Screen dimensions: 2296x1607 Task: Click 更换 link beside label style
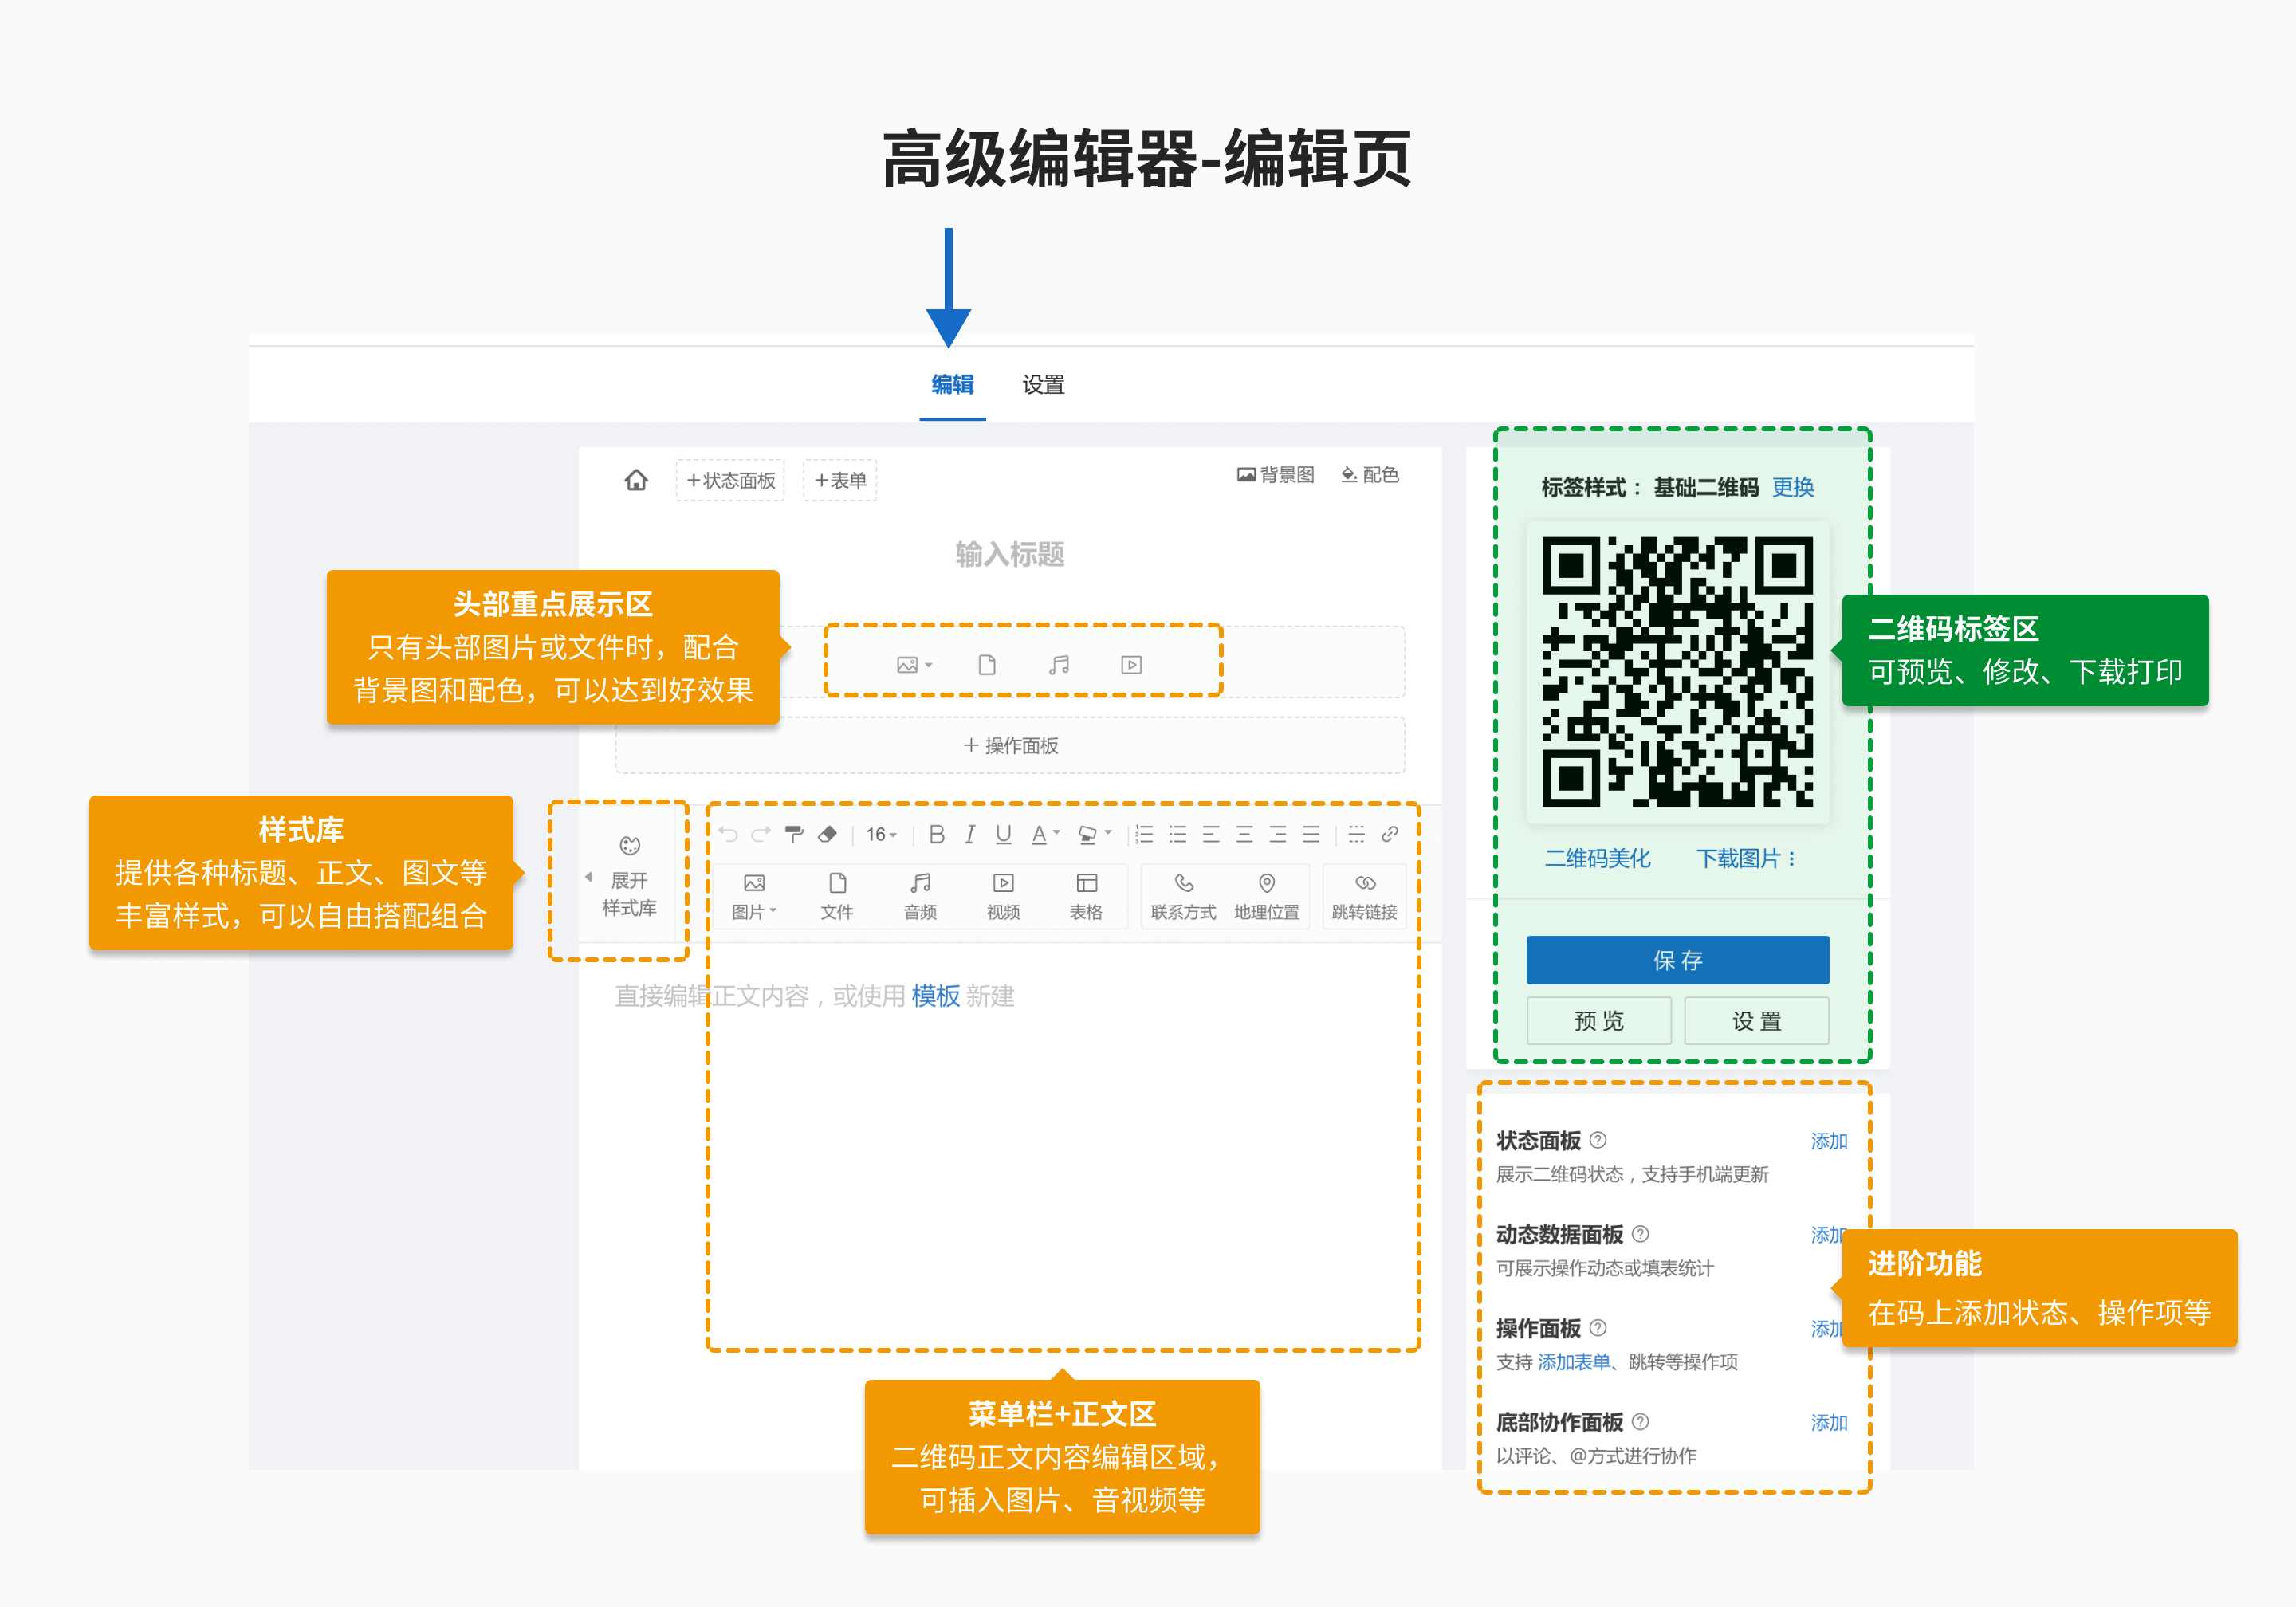point(1792,487)
